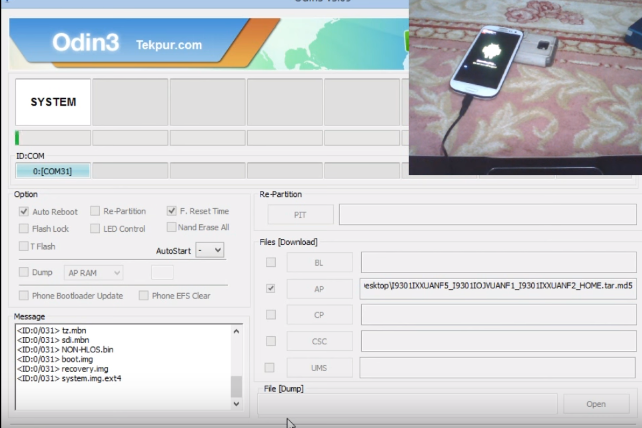
Task: Enable the T Flash checkbox
Action: coord(24,246)
